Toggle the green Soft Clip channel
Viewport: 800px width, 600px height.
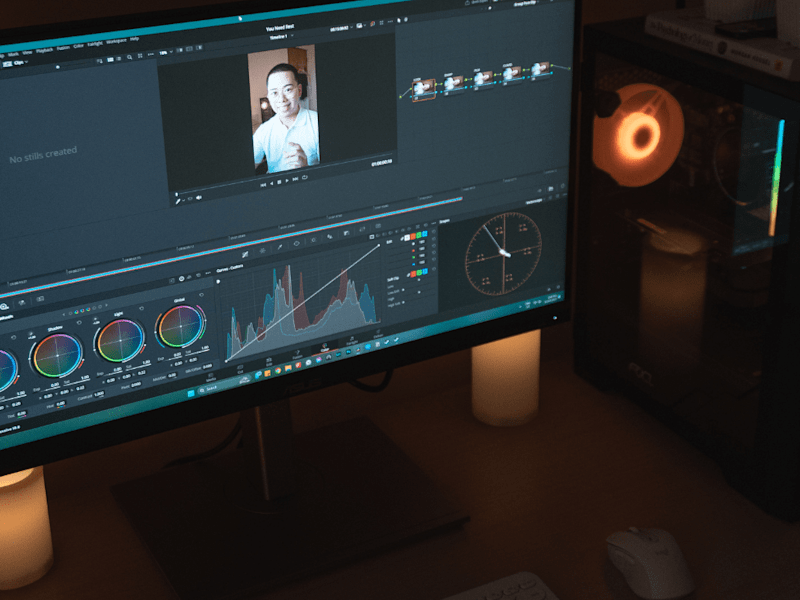click(x=419, y=272)
